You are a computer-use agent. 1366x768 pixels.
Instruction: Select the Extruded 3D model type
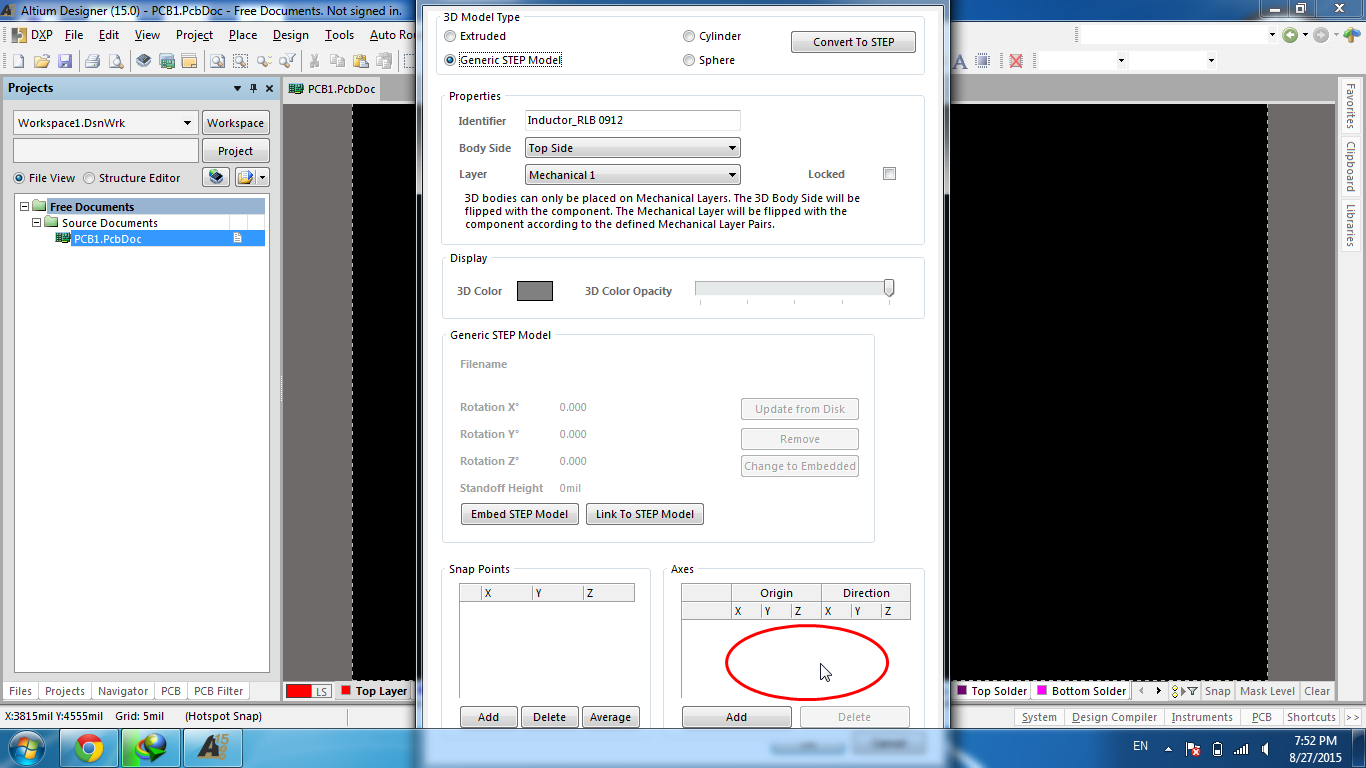coord(450,36)
